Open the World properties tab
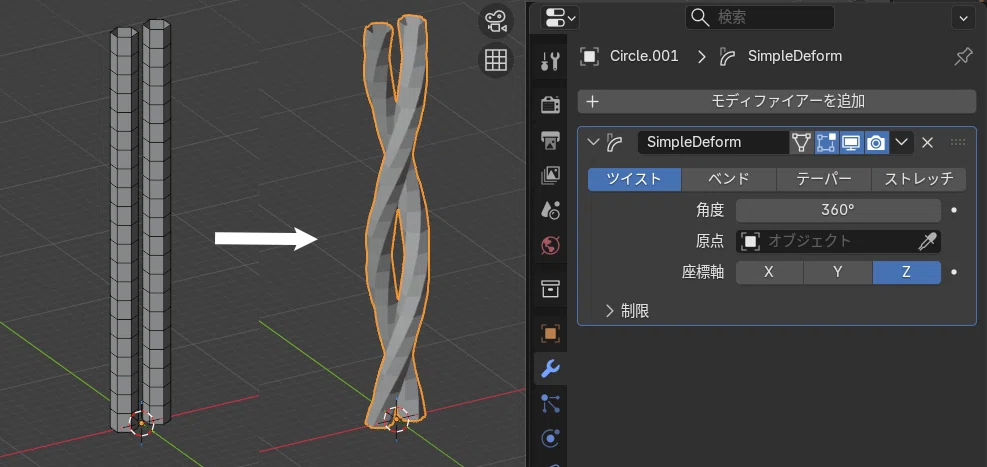This screenshot has height=467, width=987. (x=550, y=245)
